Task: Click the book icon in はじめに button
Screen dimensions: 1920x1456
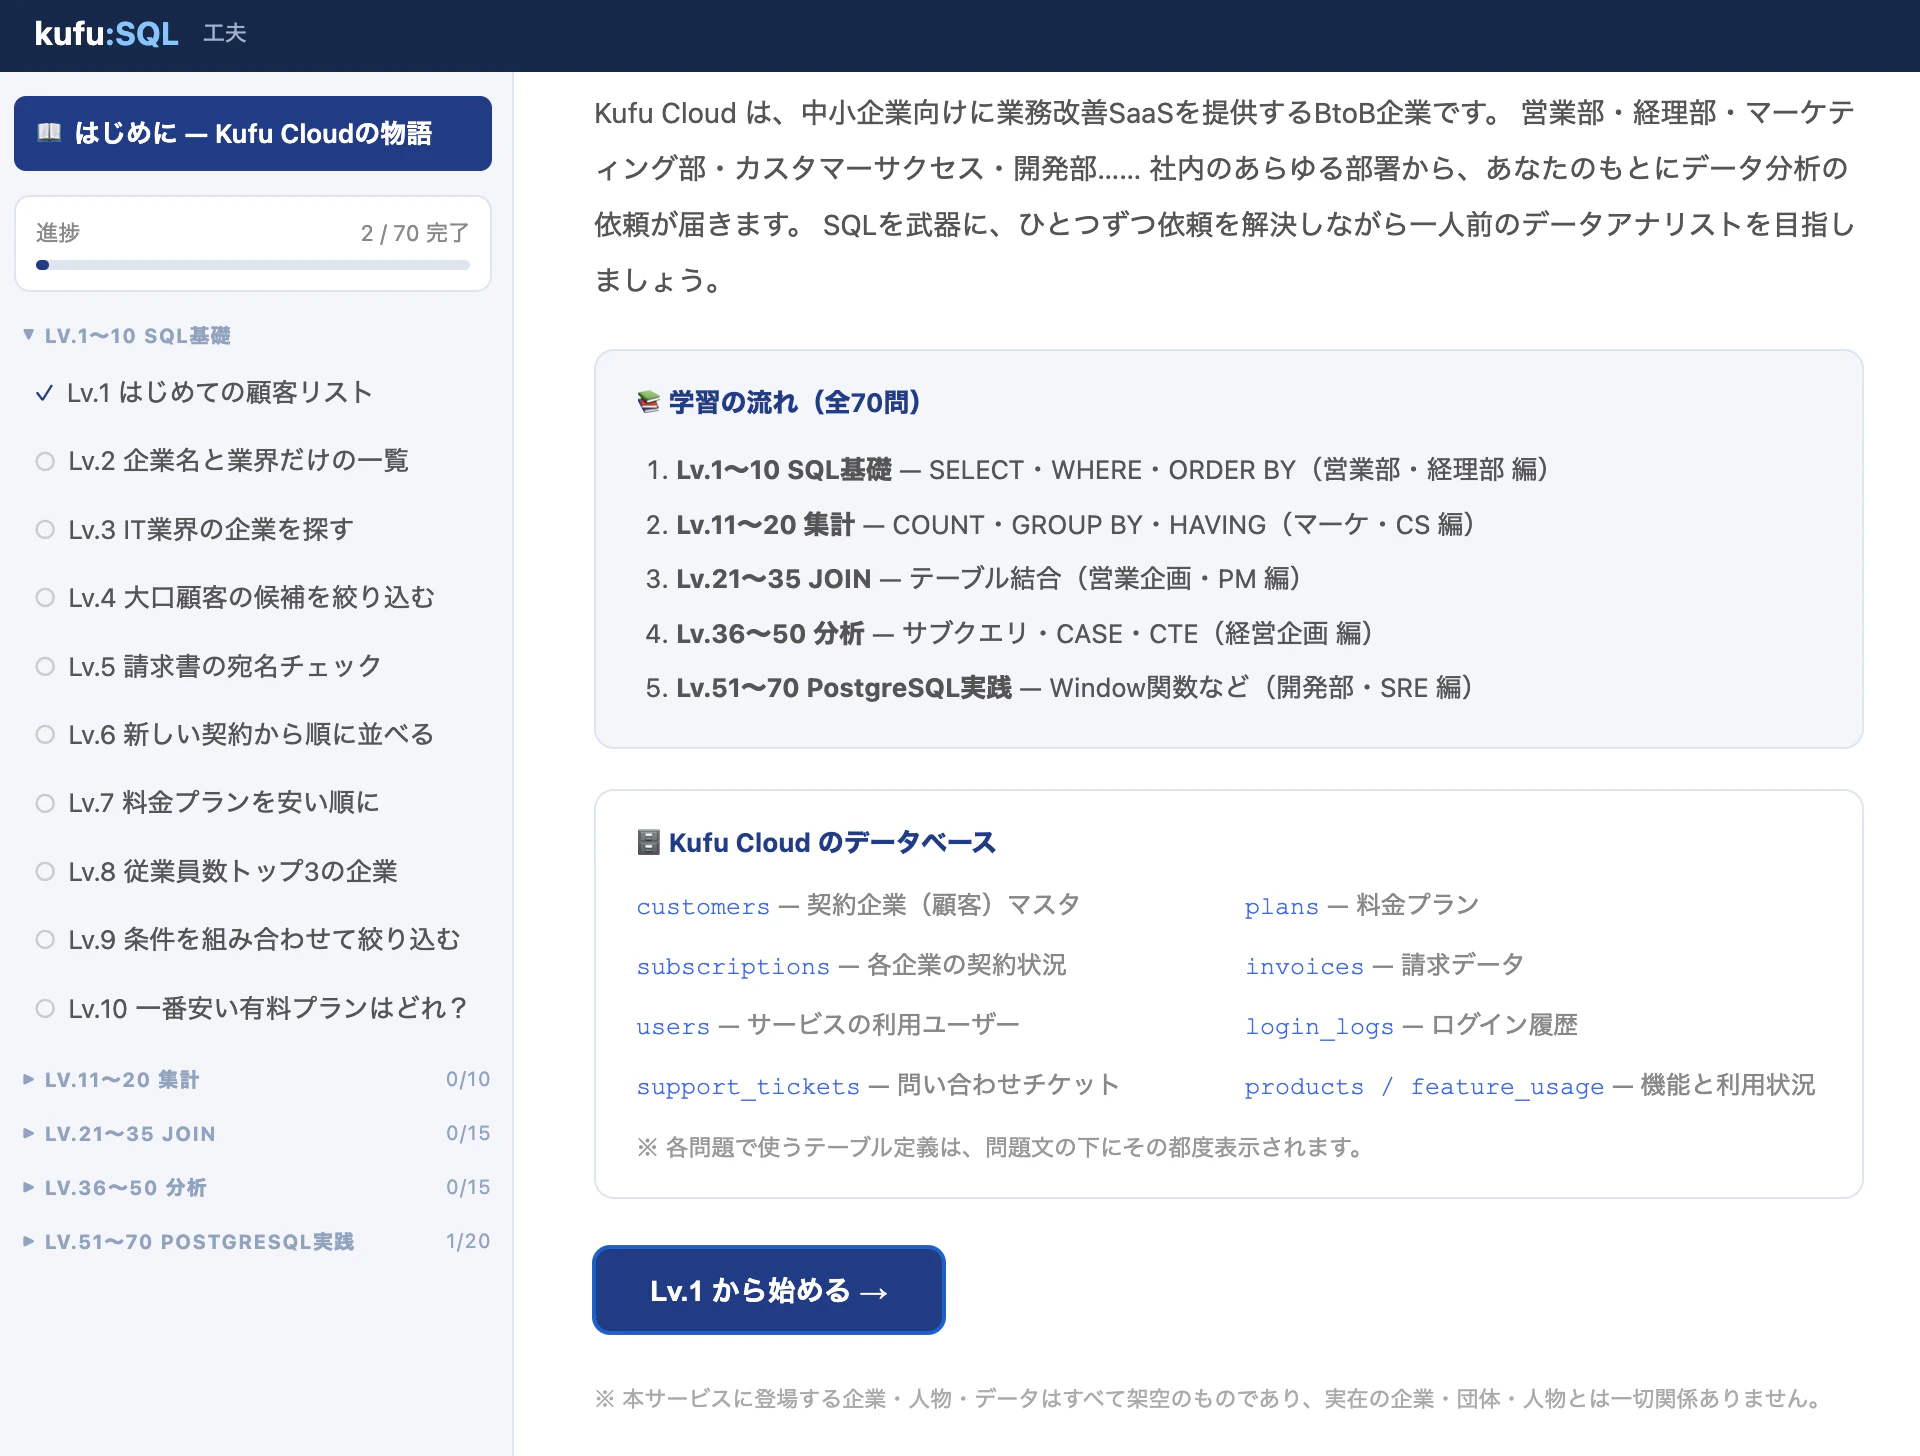Action: coord(49,133)
